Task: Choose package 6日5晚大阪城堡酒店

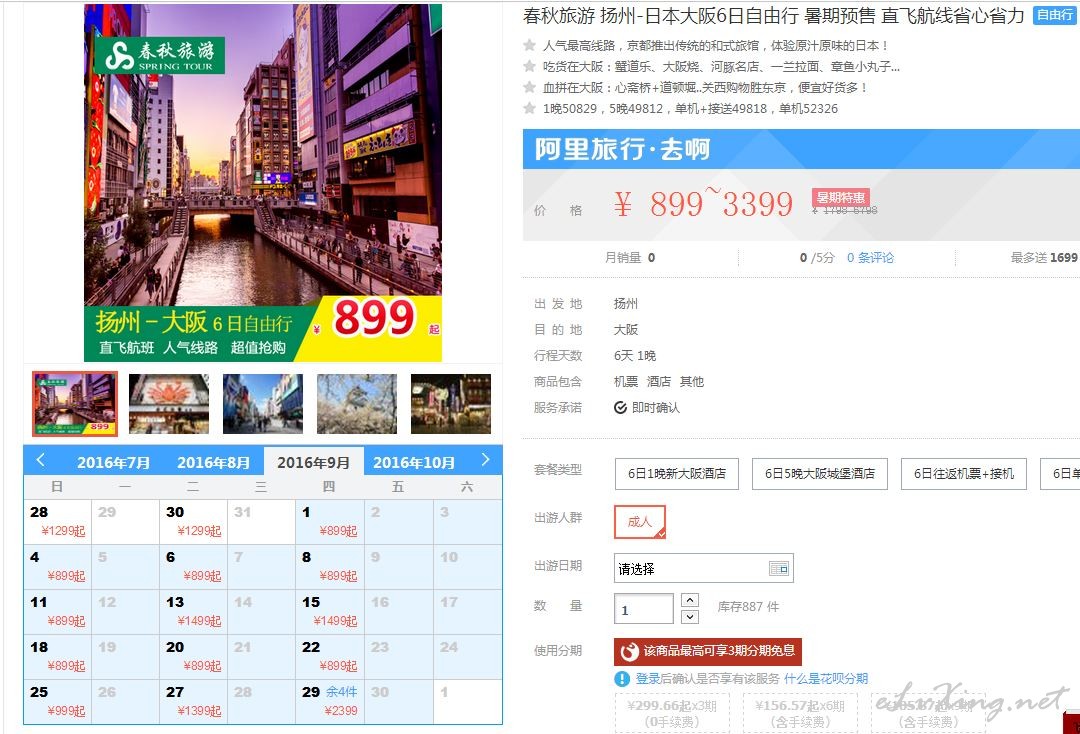Action: 820,474
